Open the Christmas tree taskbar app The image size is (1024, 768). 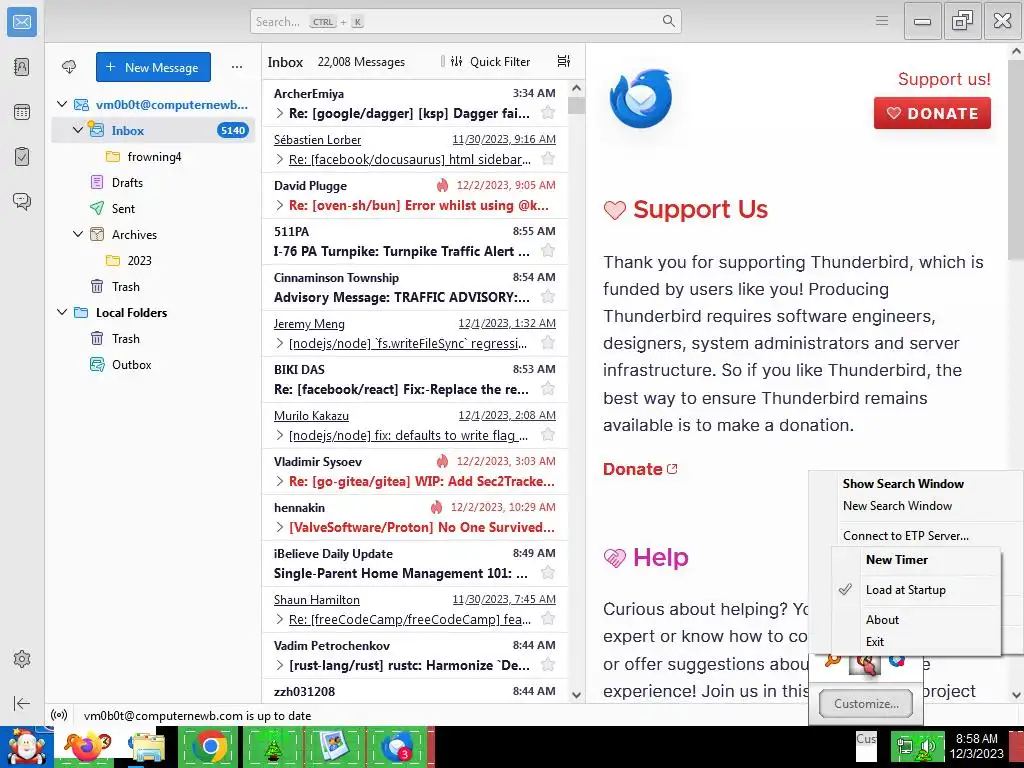pos(272,746)
